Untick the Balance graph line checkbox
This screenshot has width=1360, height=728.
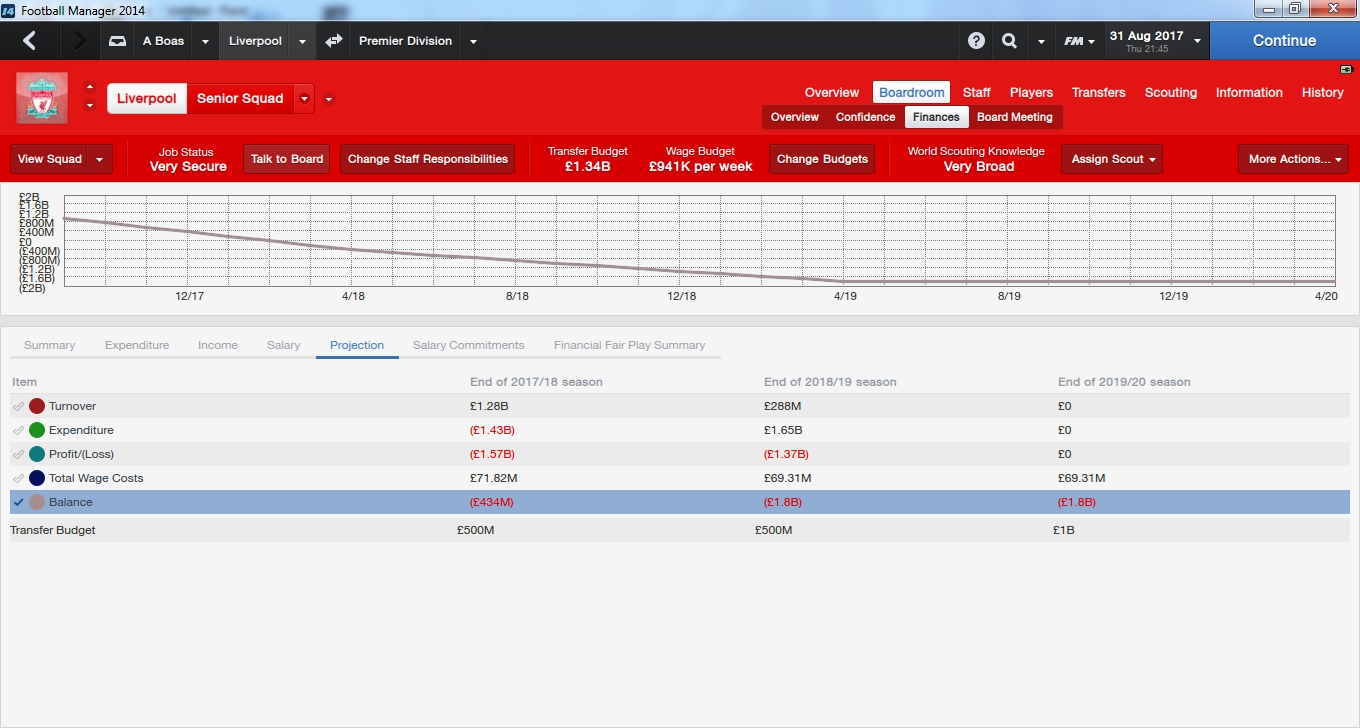[18, 502]
